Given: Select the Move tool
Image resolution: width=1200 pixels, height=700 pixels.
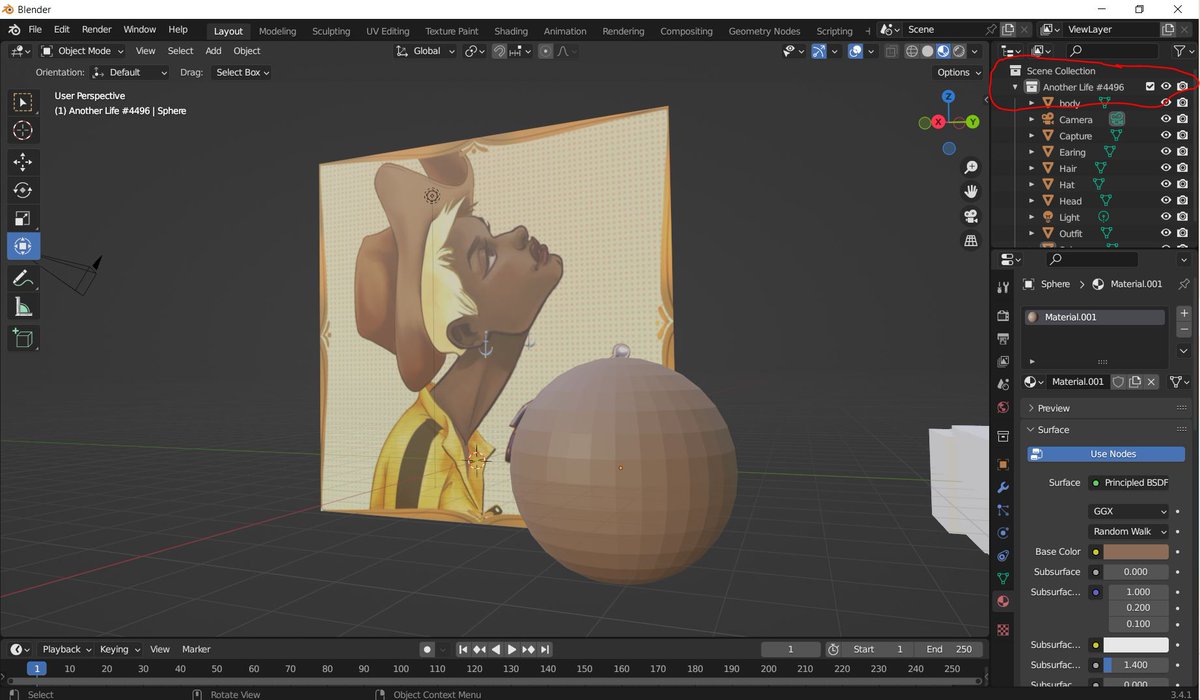Looking at the screenshot, I should (x=23, y=162).
